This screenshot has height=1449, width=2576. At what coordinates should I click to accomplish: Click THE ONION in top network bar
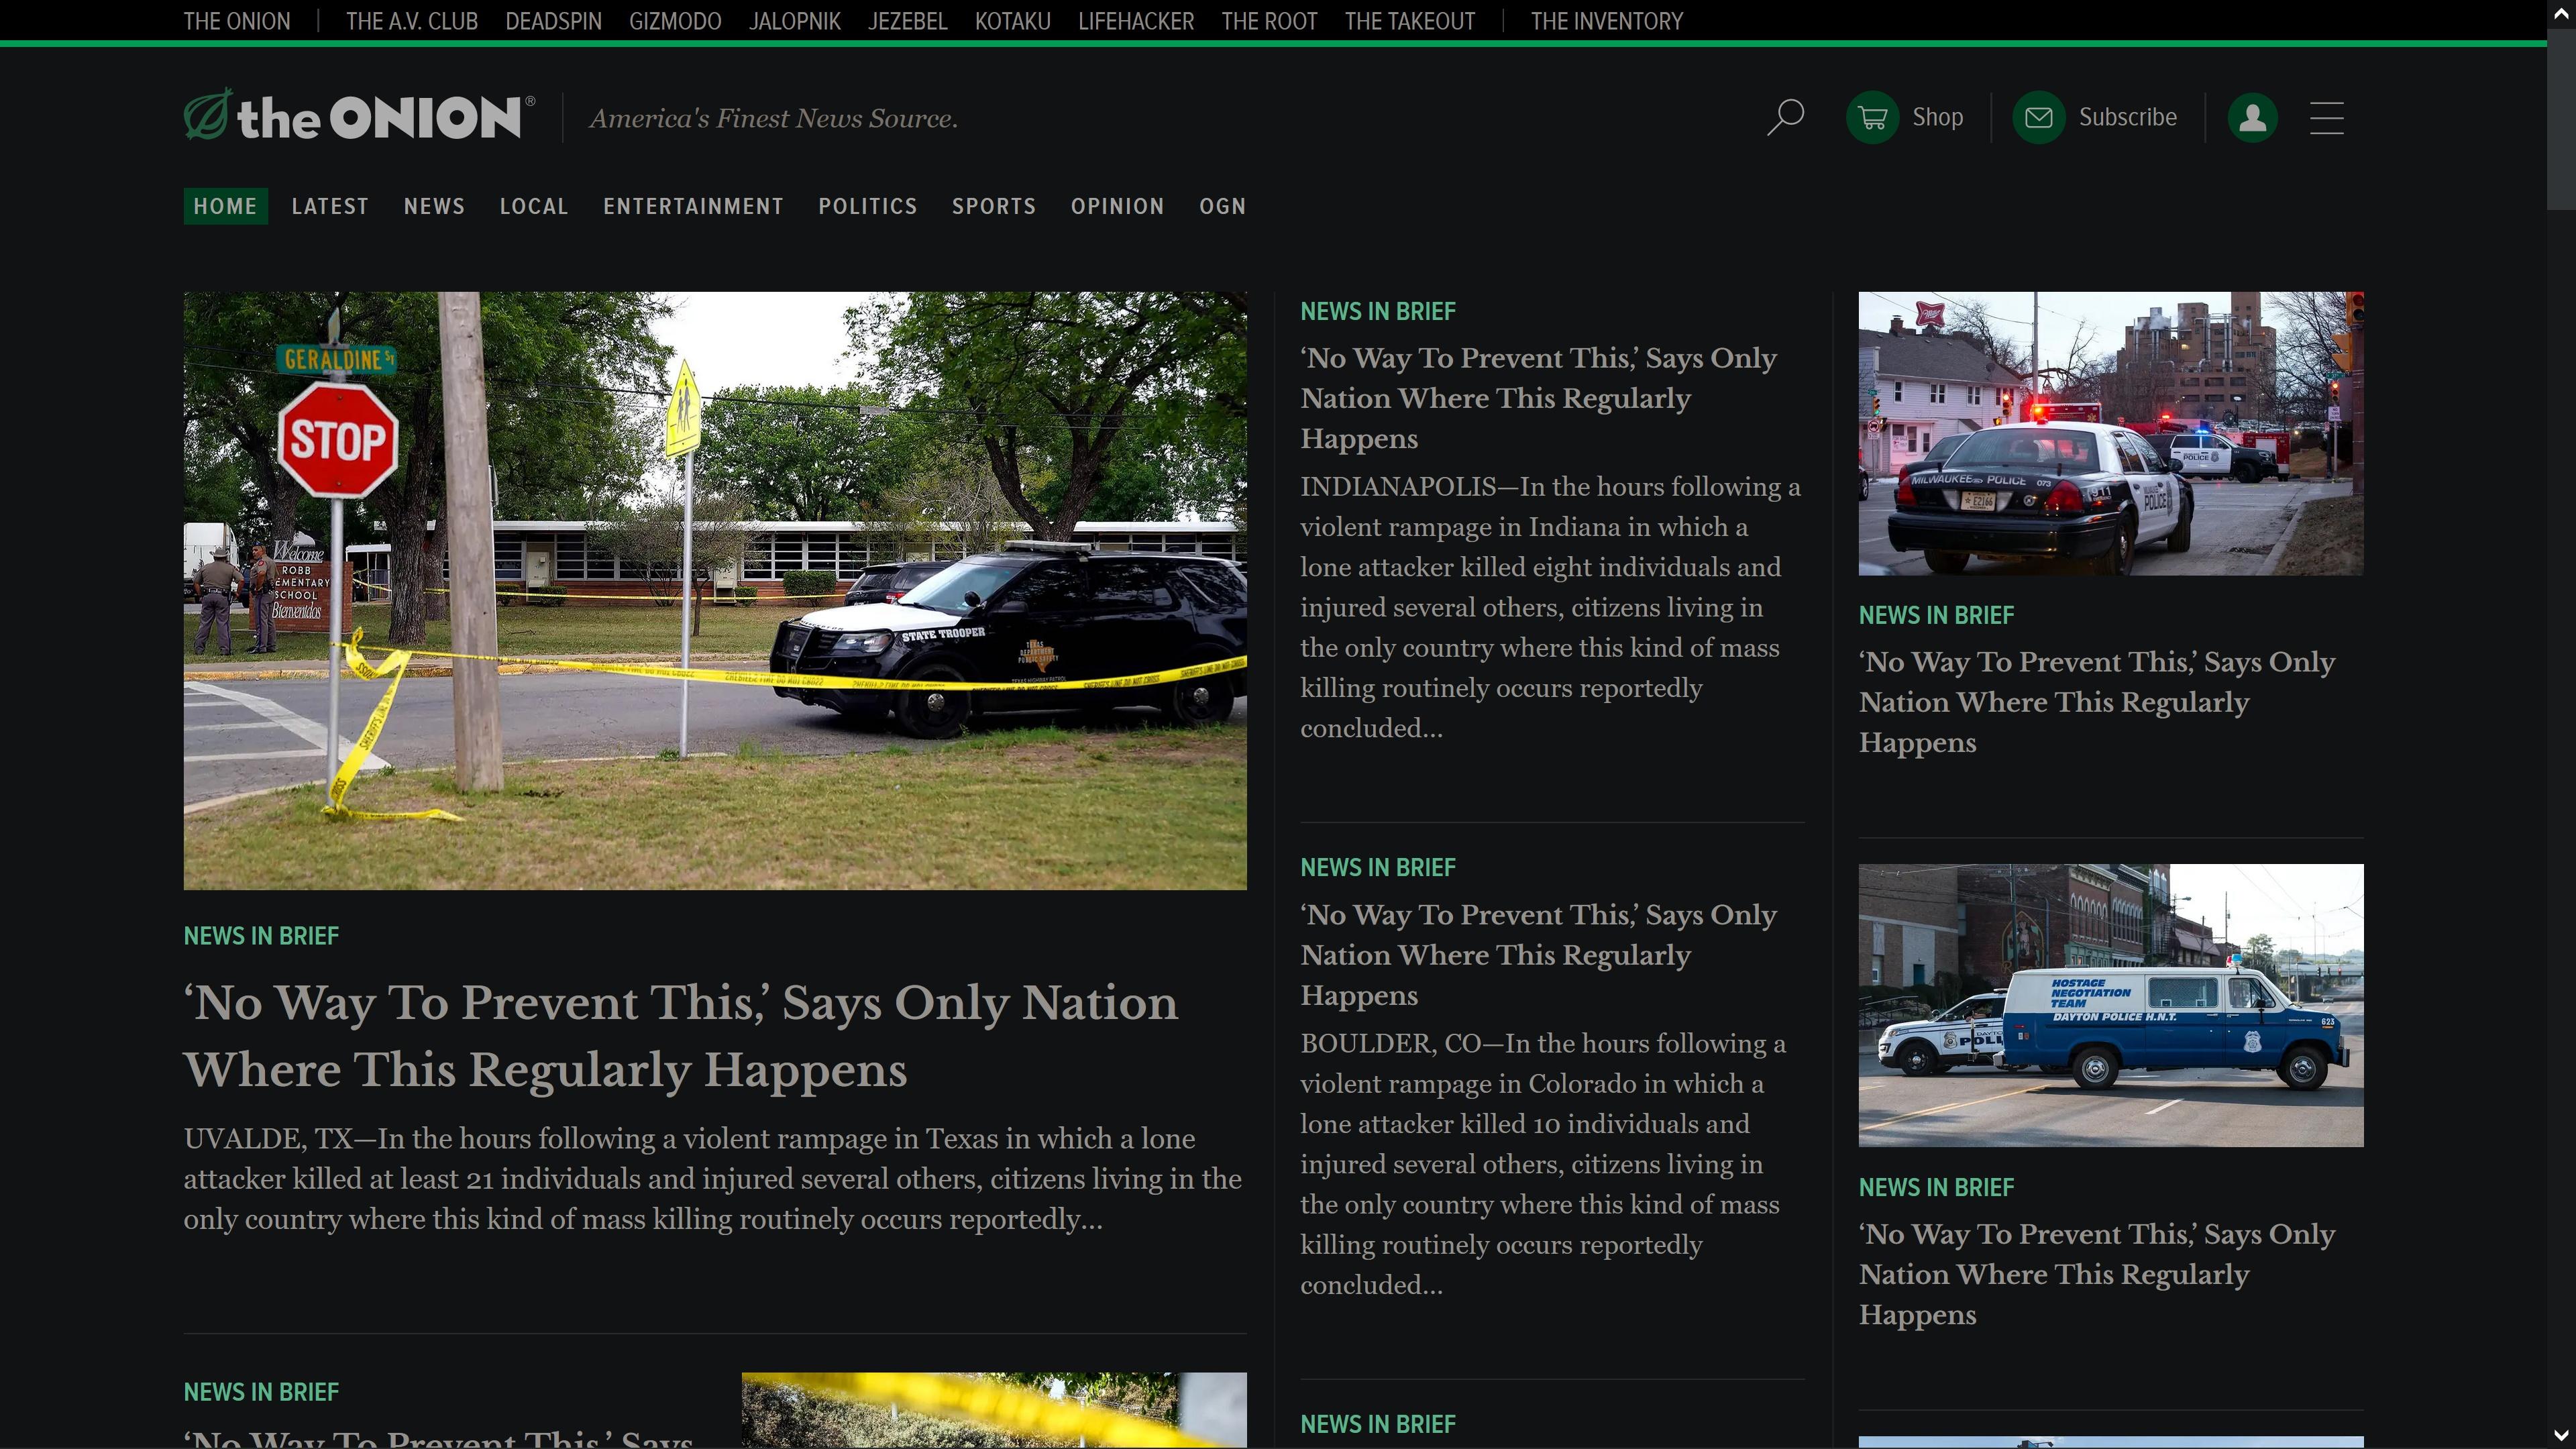(x=237, y=21)
